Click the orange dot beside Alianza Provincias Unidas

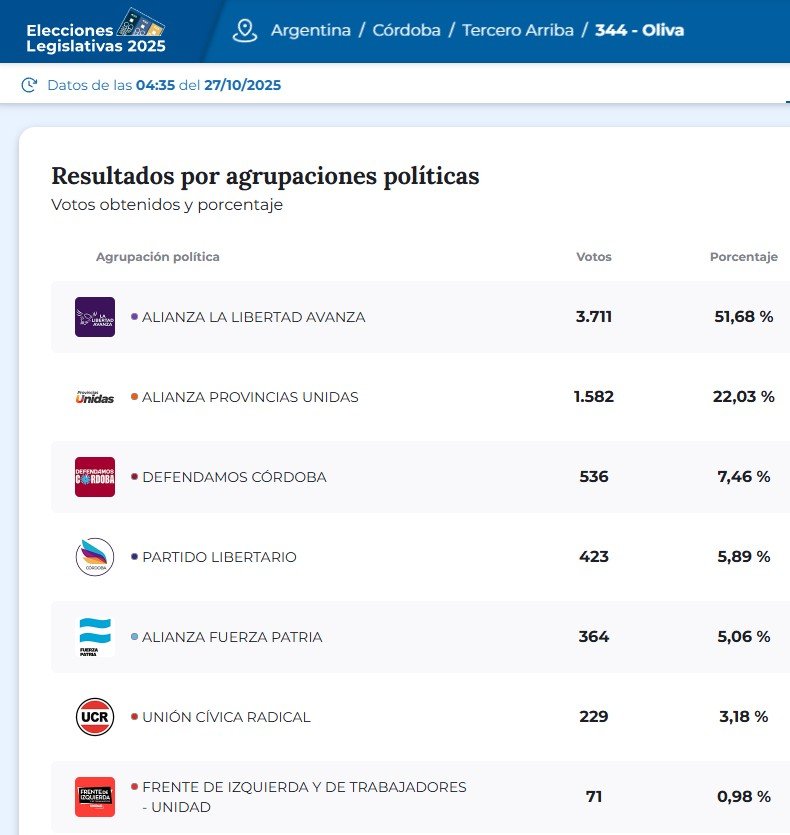134,397
